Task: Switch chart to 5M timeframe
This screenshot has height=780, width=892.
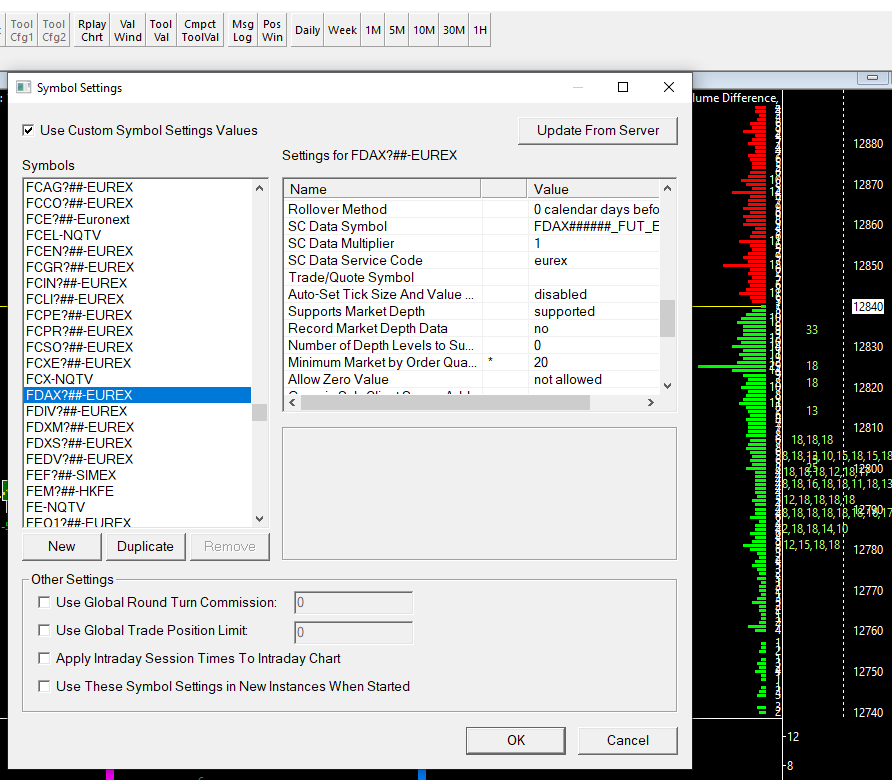Action: pos(397,30)
